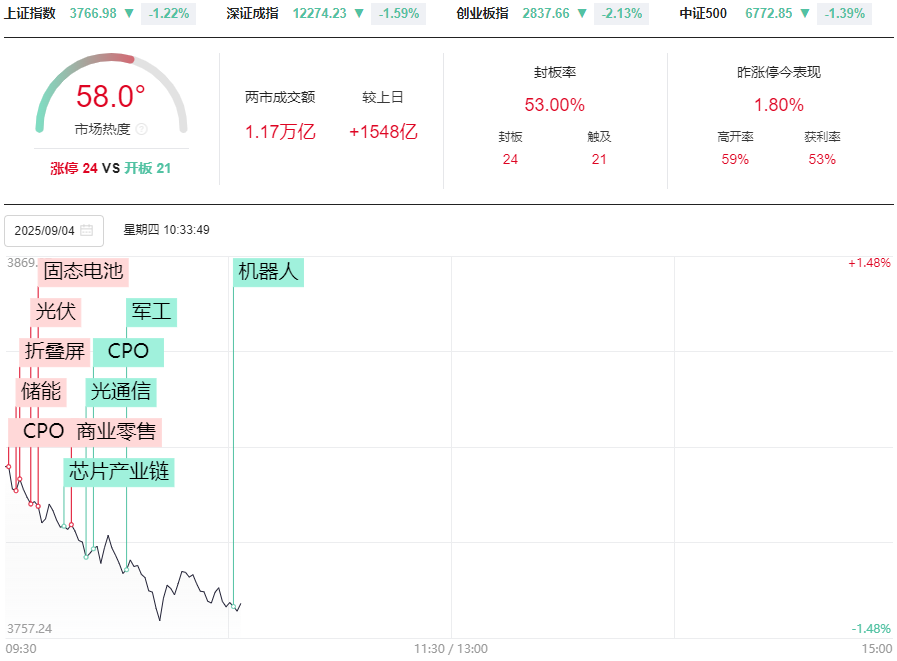Click the down arrow beside 中证500 value

804,14
